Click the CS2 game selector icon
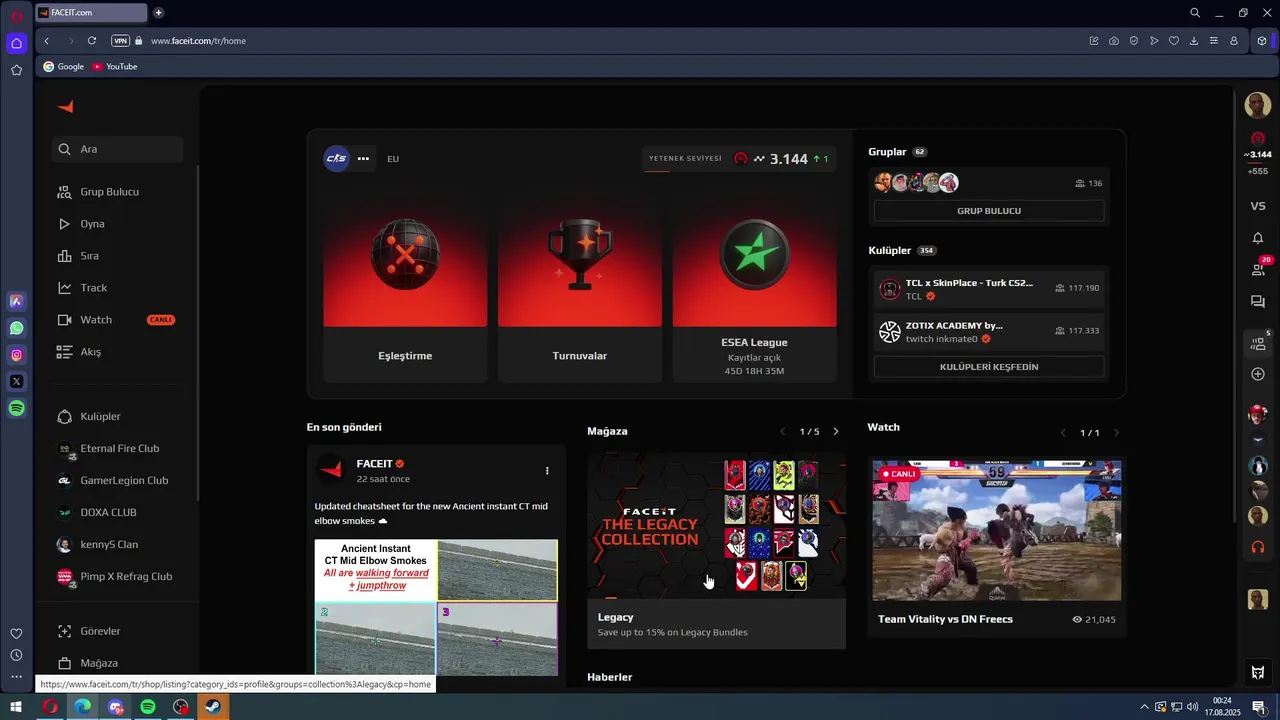Viewport: 1280px width, 720px height. pos(336,158)
